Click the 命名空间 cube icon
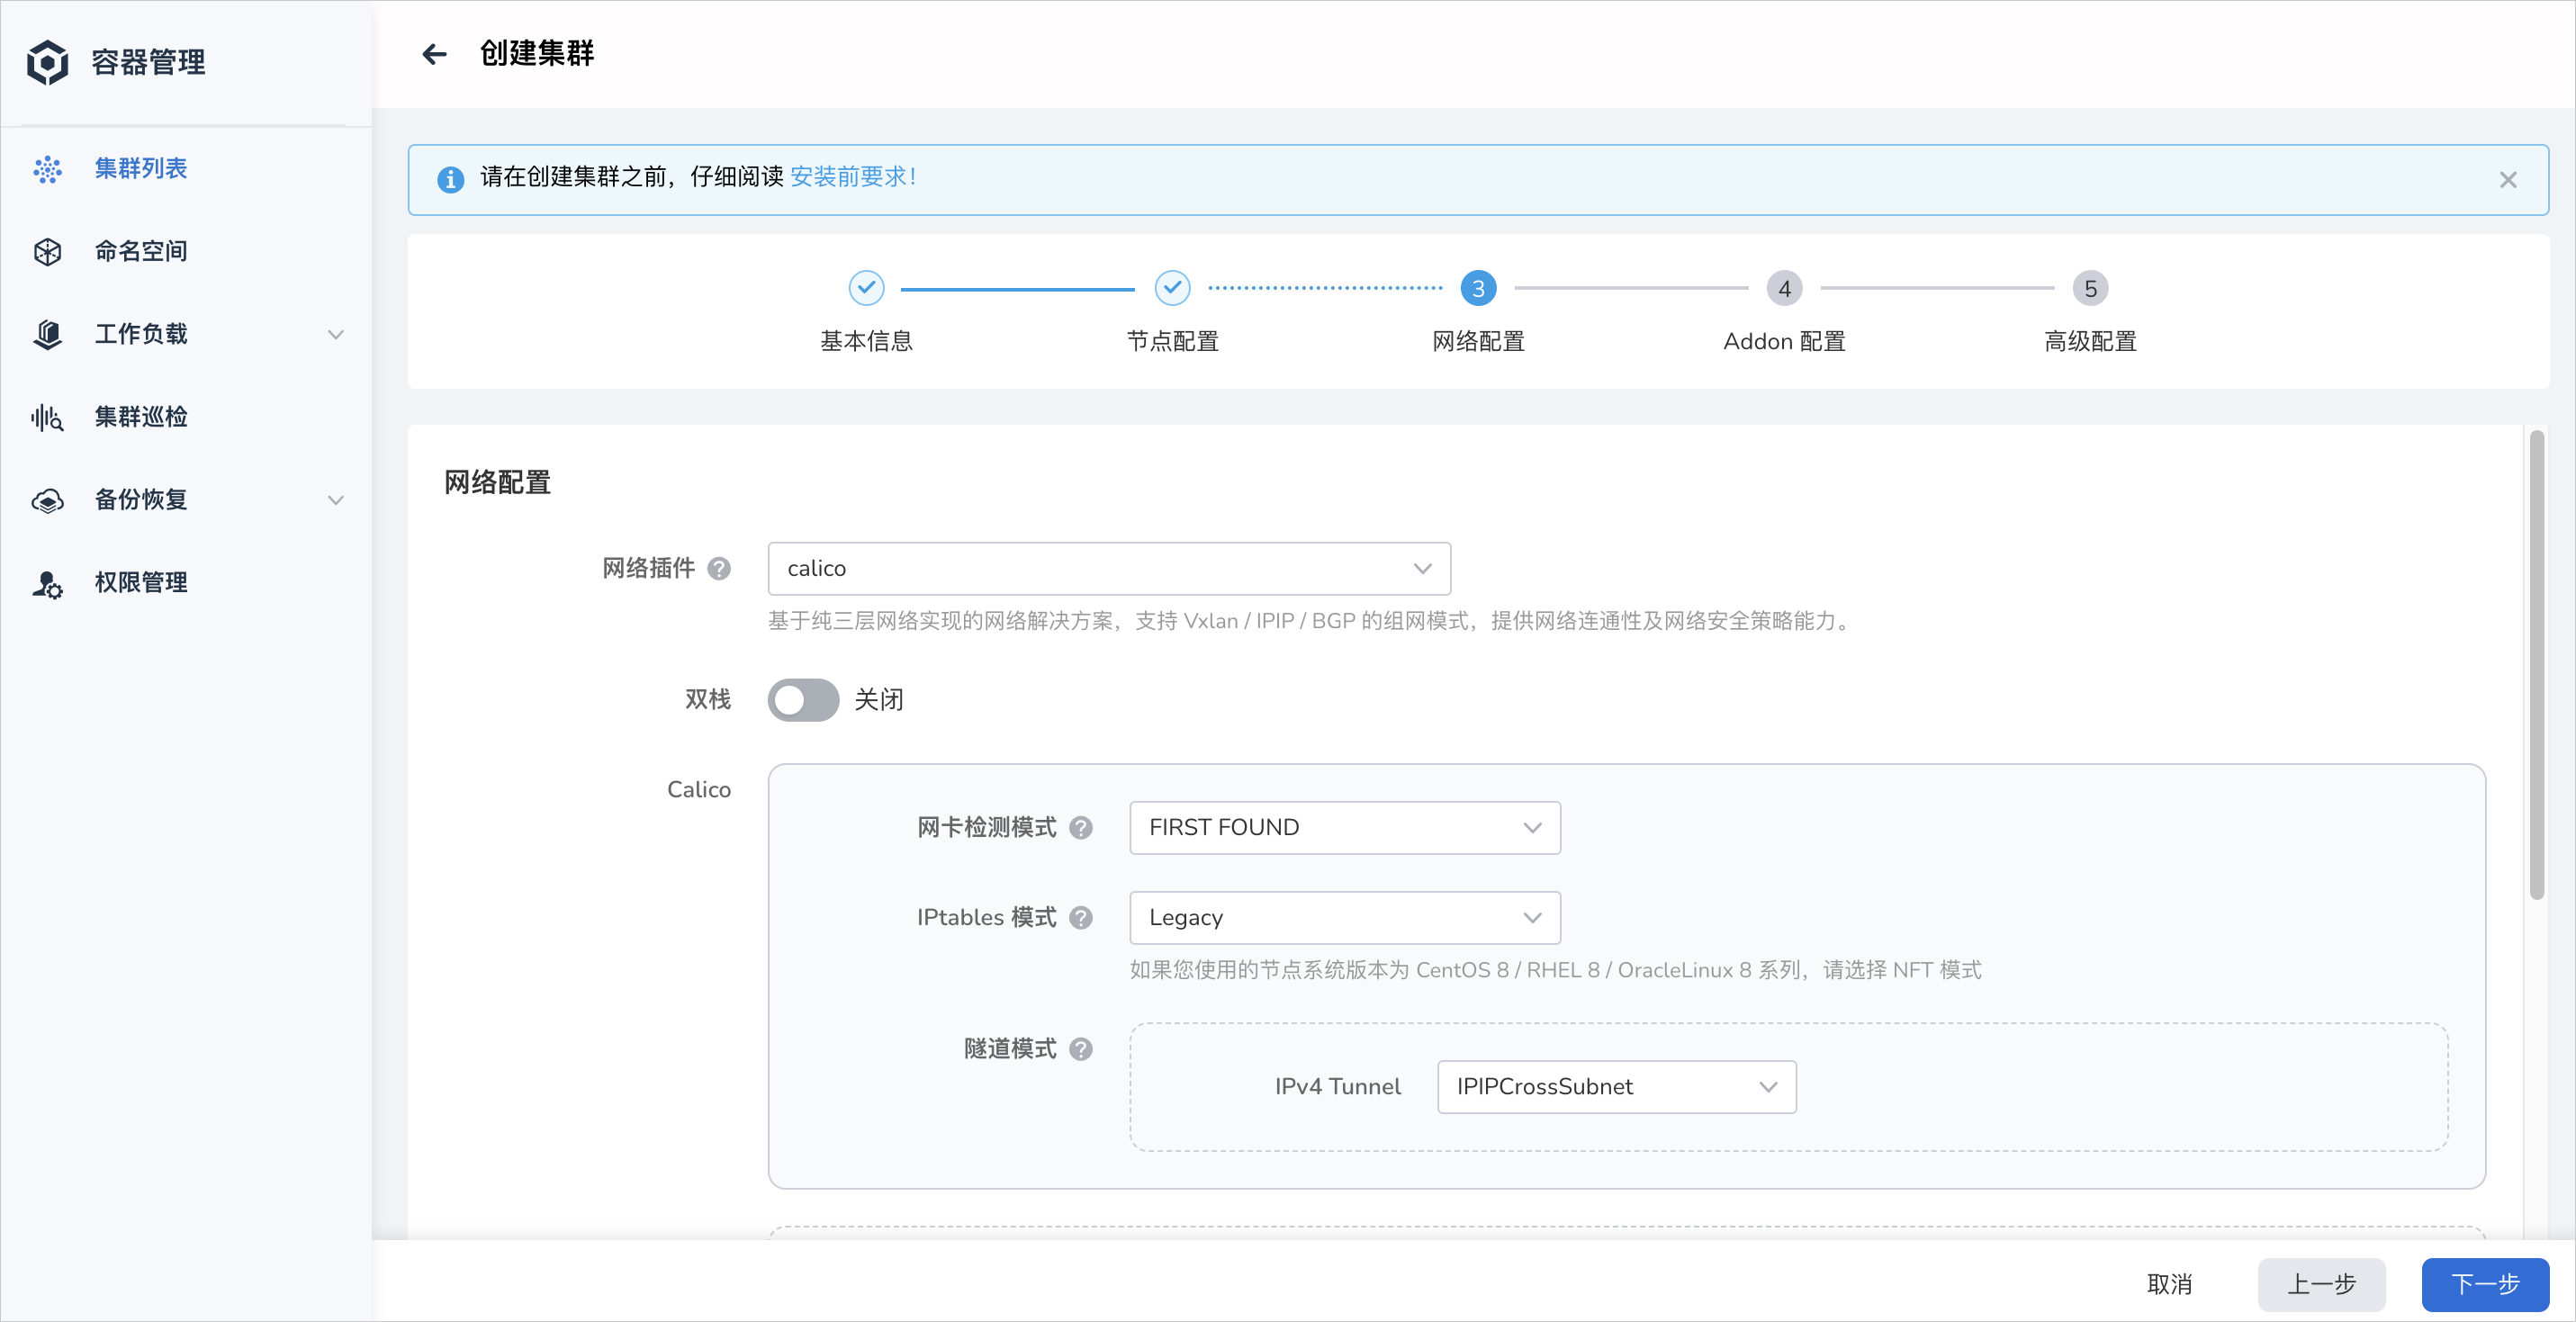Image resolution: width=2576 pixels, height=1322 pixels. (x=47, y=252)
